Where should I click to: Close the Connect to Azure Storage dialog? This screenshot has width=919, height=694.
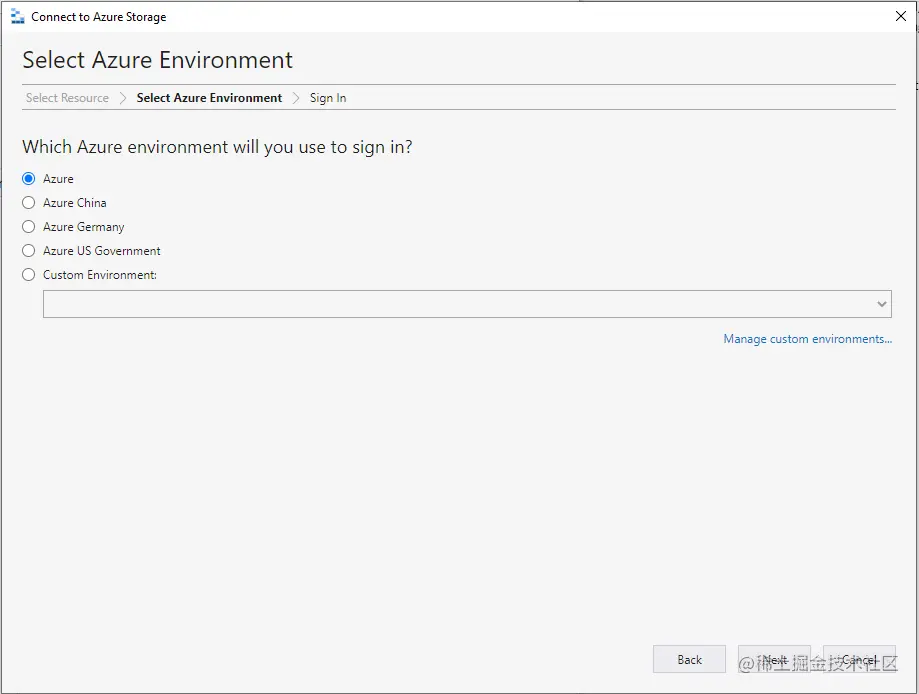pyautogui.click(x=901, y=16)
